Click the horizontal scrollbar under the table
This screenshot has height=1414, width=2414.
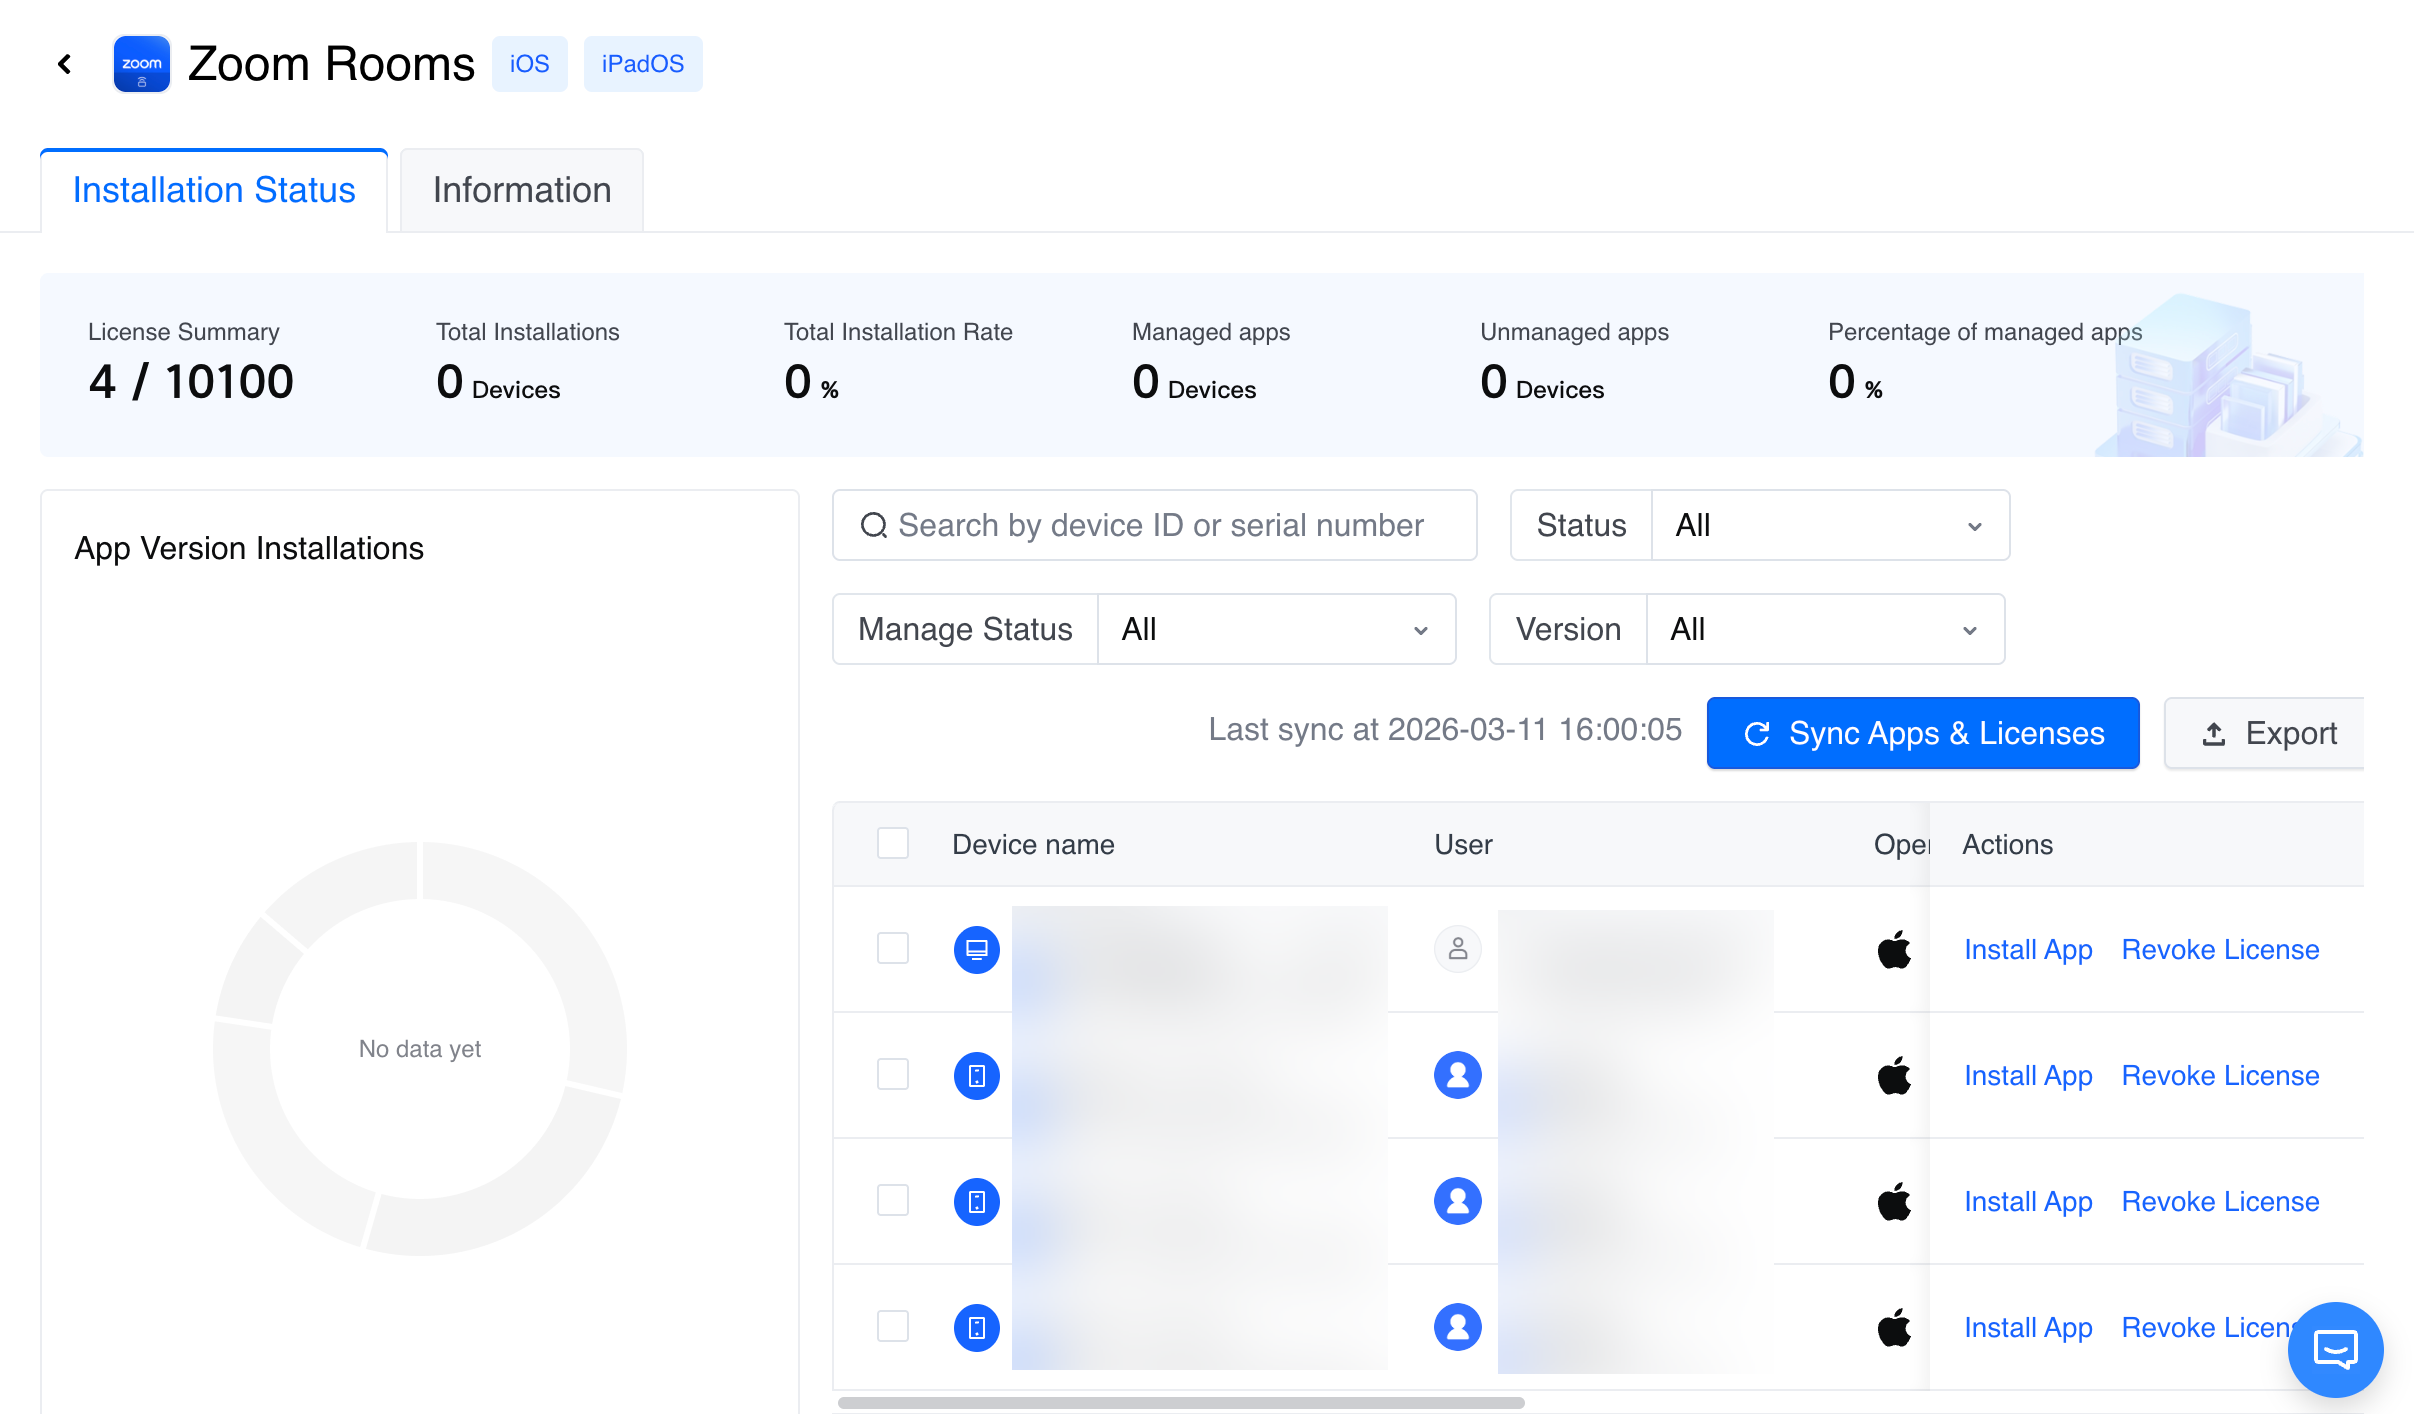pyautogui.click(x=1180, y=1402)
